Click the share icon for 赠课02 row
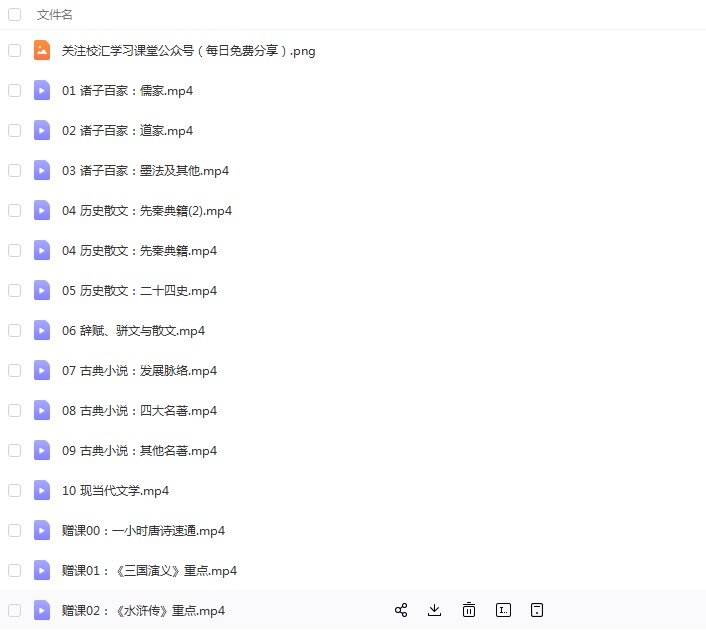The image size is (706, 637). tap(401, 610)
